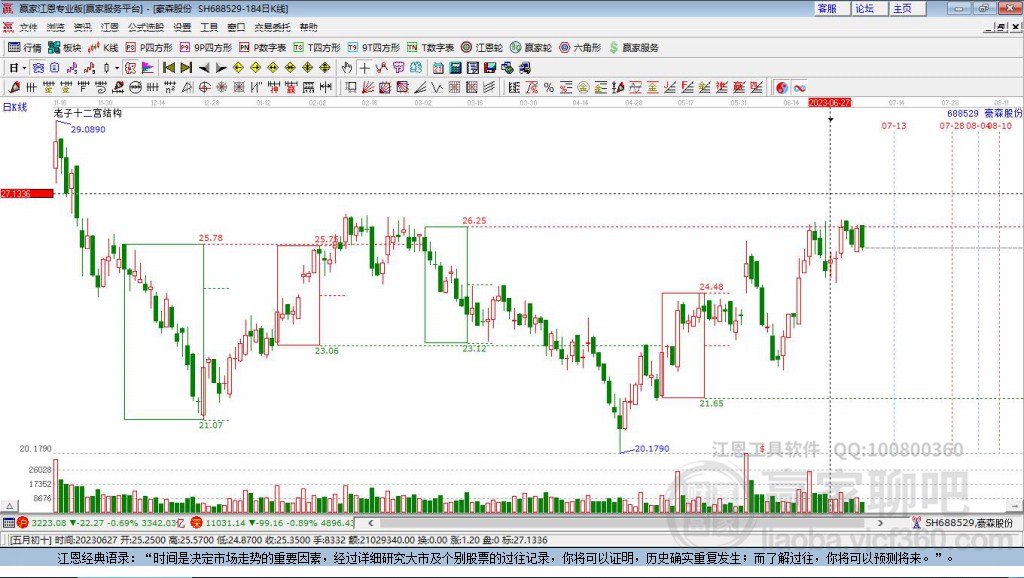Viewport: 1024px width, 578px height.
Task: Click the red floppy save icon
Action: coord(490,68)
